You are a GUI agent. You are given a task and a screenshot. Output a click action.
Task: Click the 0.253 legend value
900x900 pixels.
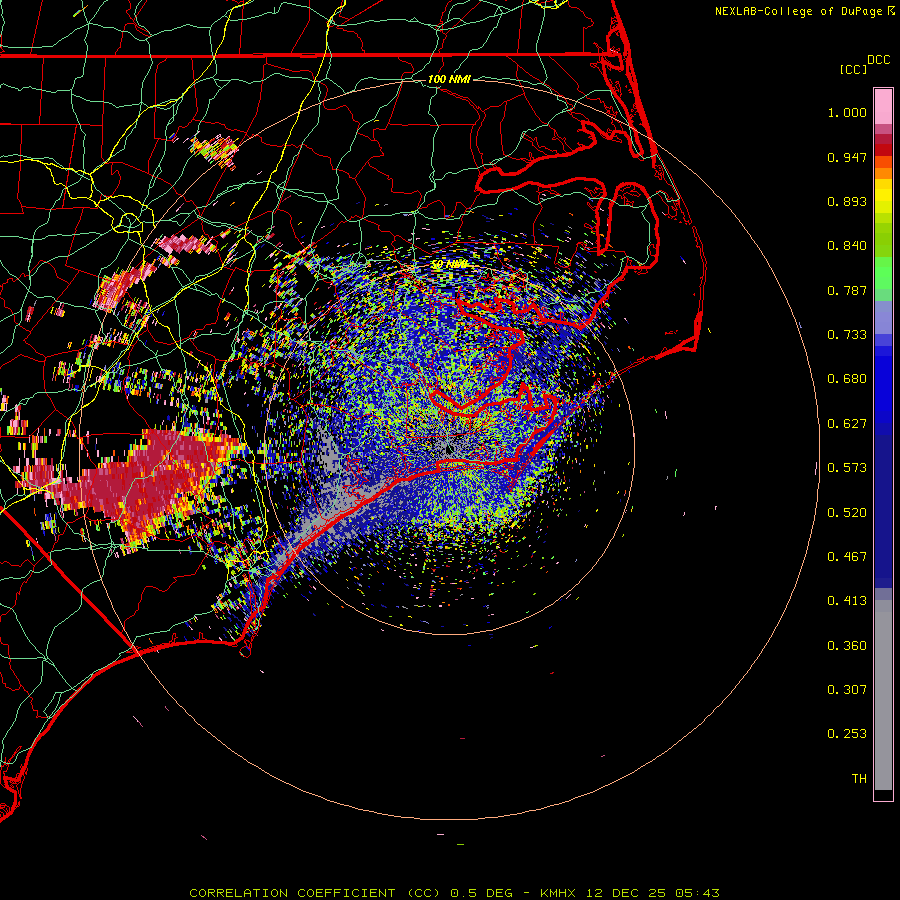pos(847,734)
